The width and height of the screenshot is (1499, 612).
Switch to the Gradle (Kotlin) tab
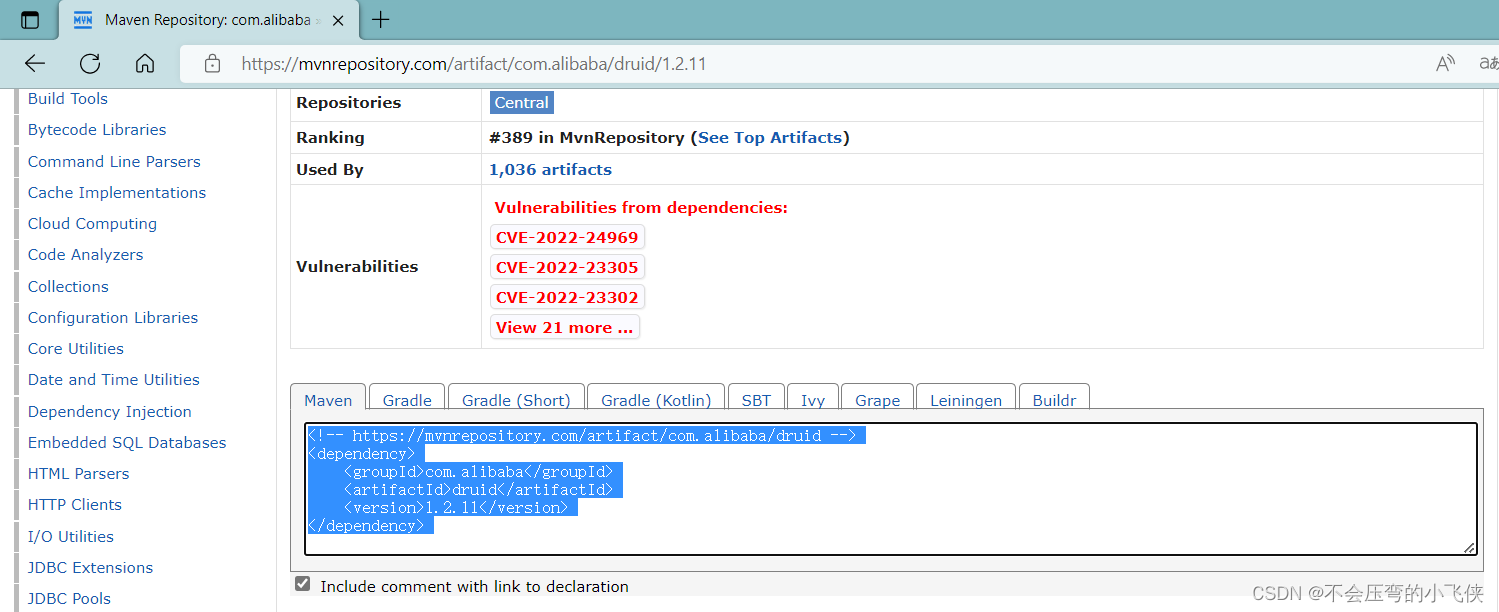point(656,399)
